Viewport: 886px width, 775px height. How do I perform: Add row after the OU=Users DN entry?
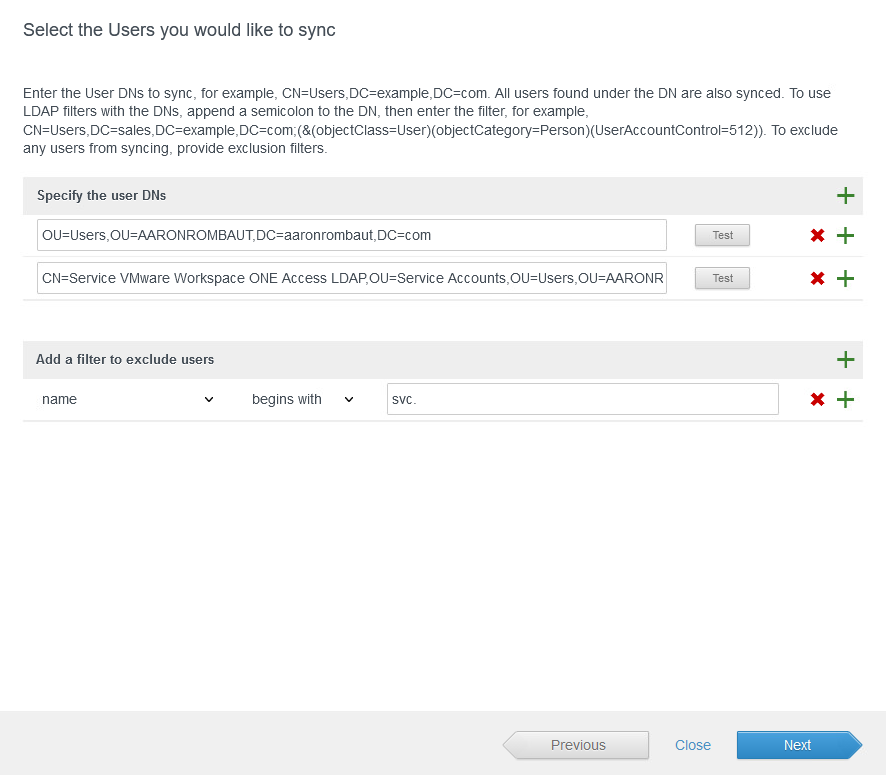pyautogui.click(x=845, y=236)
